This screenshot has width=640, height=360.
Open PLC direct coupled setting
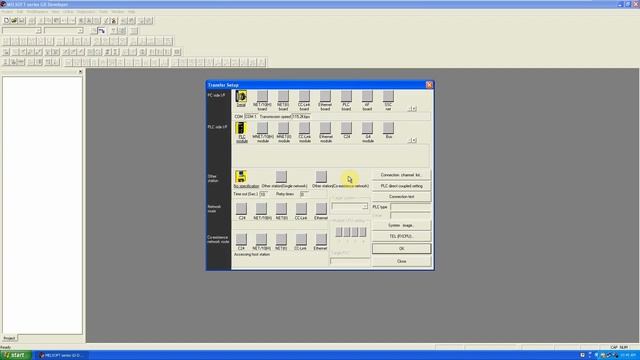coord(401,186)
